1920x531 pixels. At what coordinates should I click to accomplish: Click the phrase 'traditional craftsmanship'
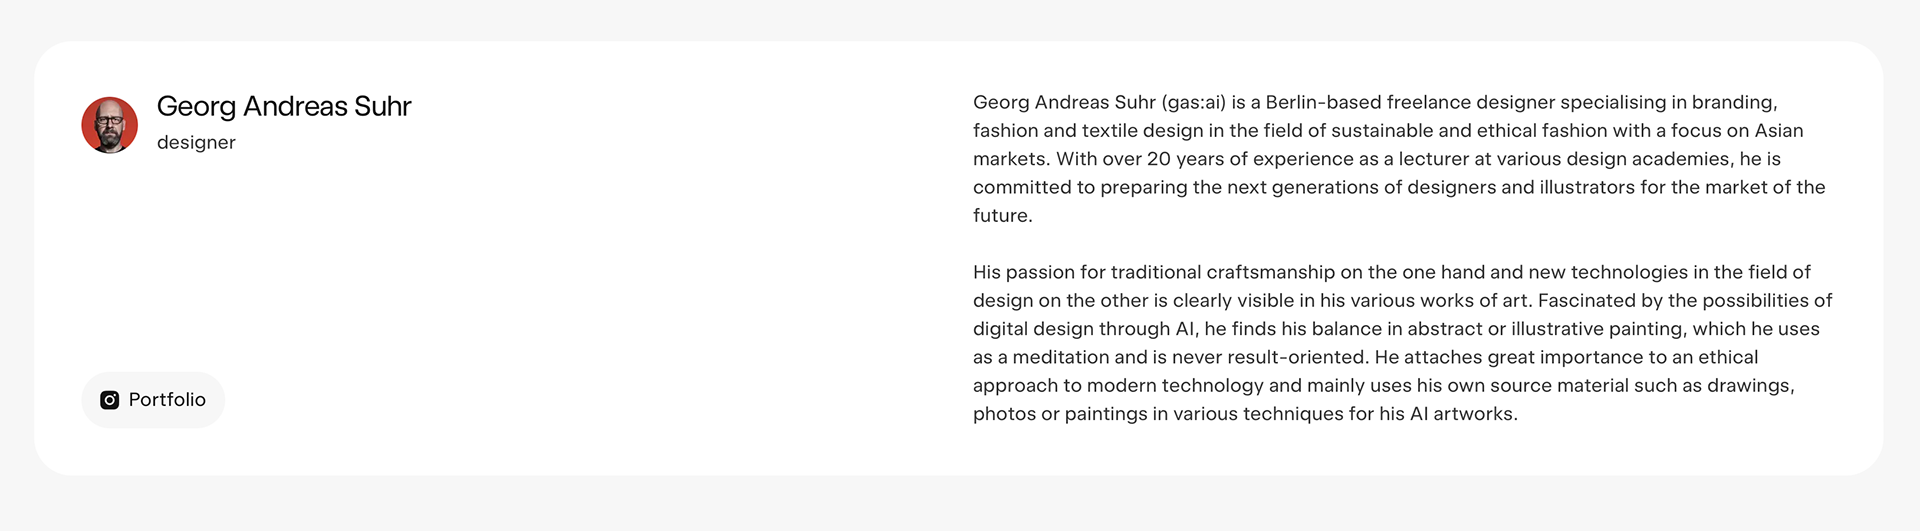tap(1223, 272)
